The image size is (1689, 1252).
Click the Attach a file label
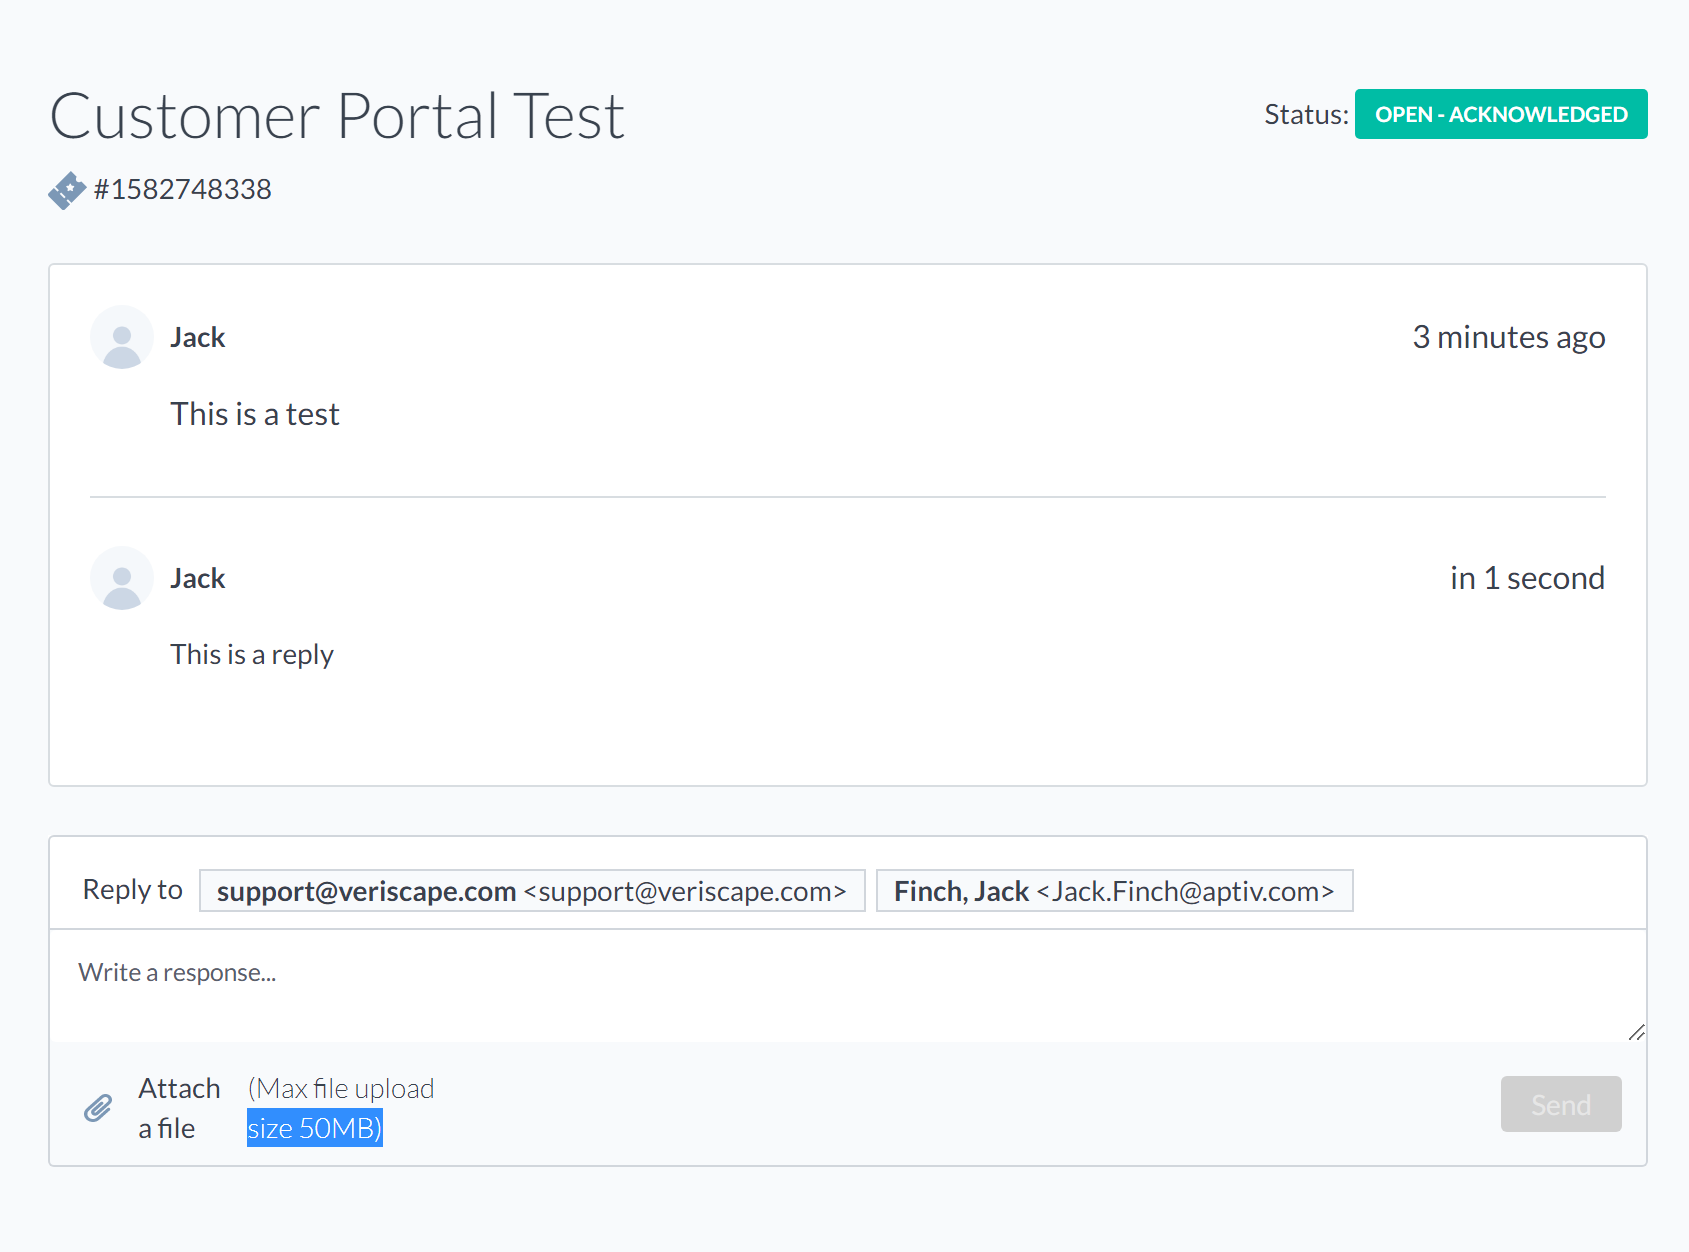(179, 1108)
